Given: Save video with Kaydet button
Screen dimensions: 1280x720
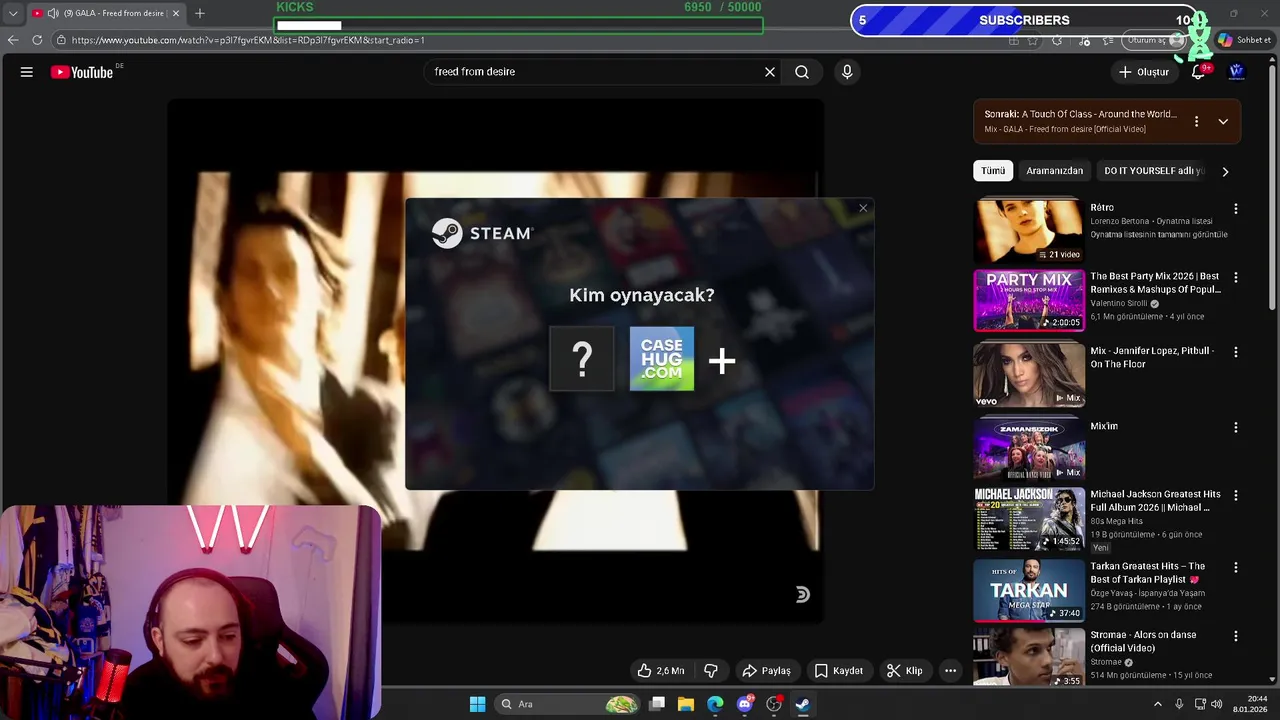Looking at the screenshot, I should click(x=838, y=671).
